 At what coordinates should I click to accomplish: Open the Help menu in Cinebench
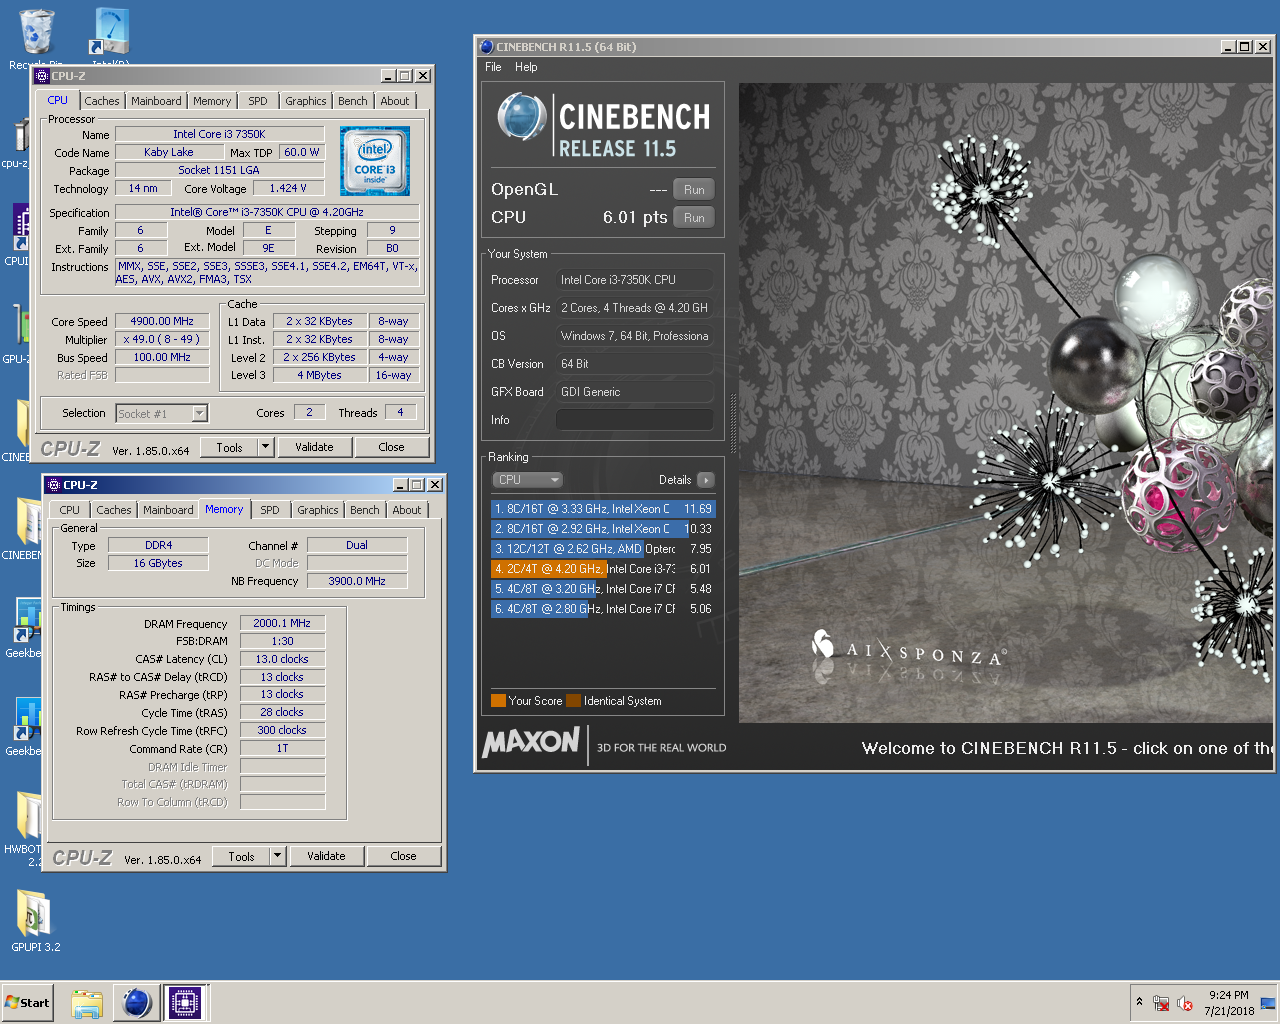pyautogui.click(x=526, y=67)
